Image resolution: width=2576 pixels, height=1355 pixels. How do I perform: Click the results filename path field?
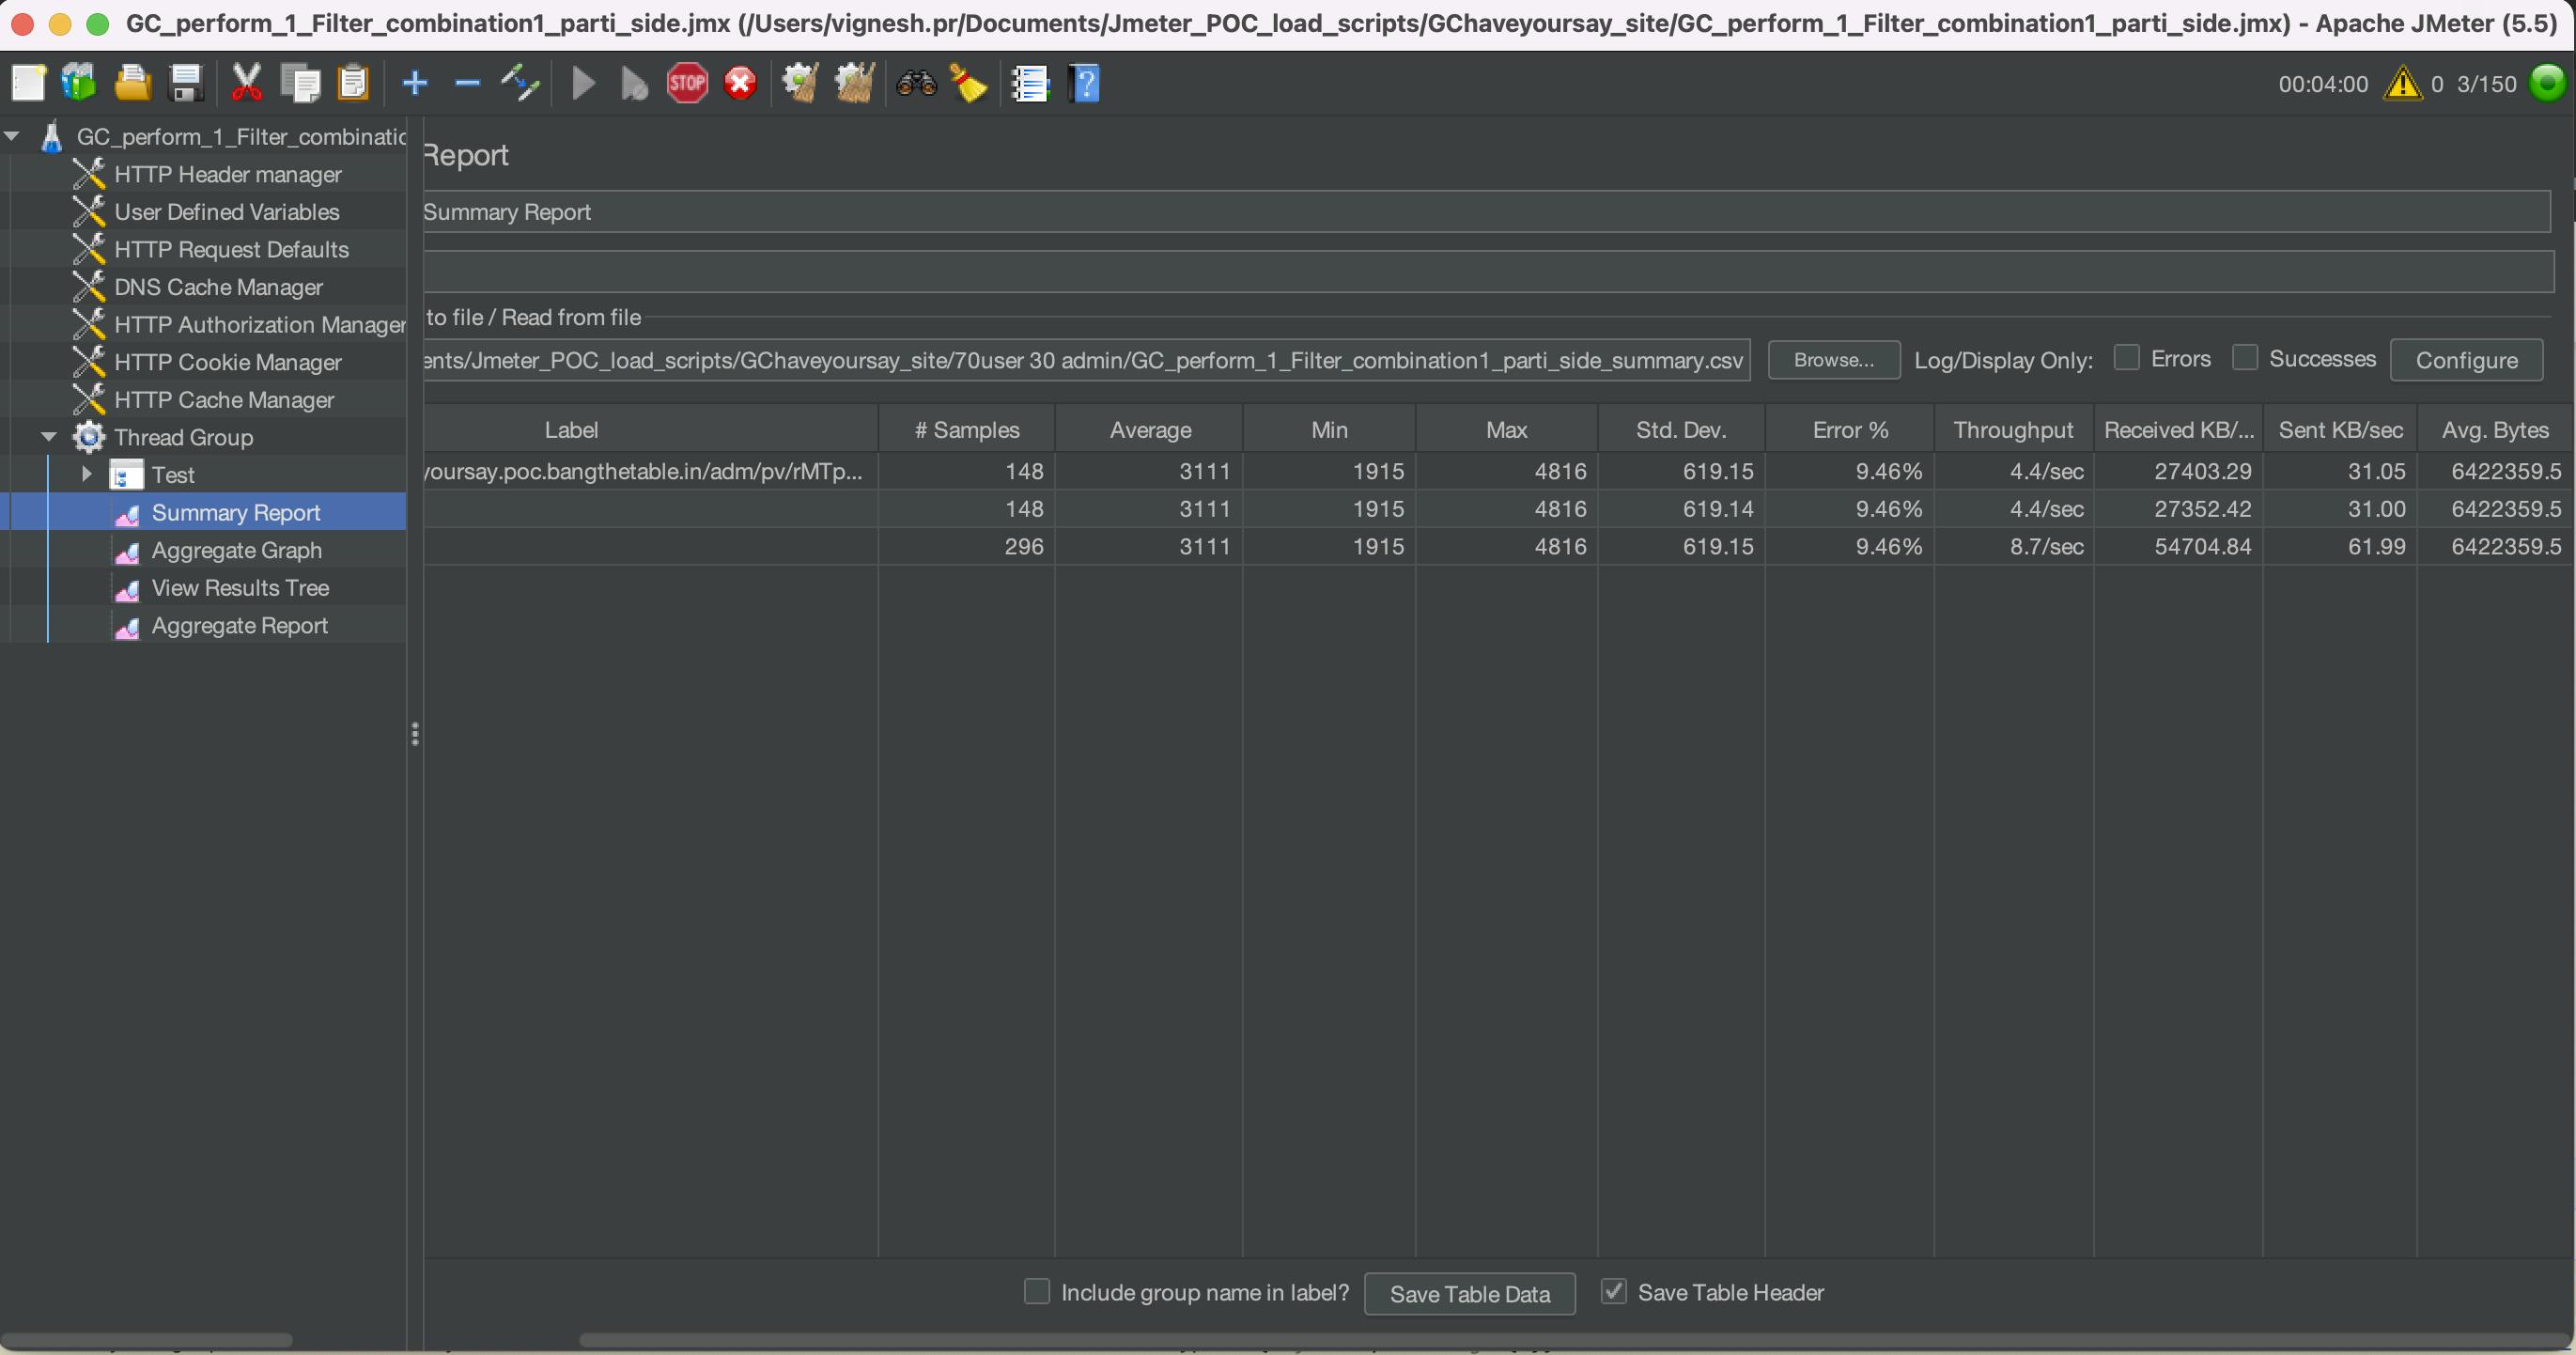click(x=1086, y=360)
